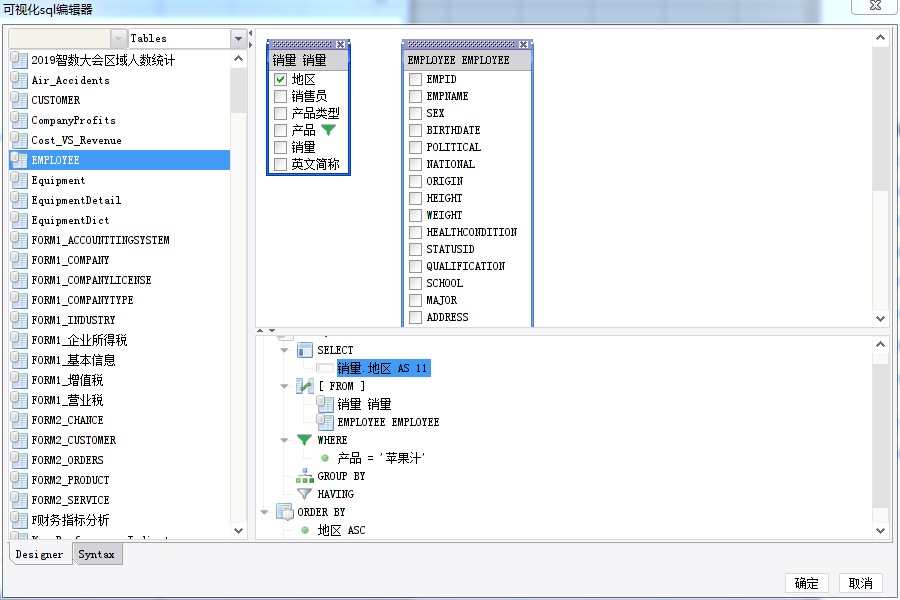Close the EMPLOYEE table box

point(523,44)
